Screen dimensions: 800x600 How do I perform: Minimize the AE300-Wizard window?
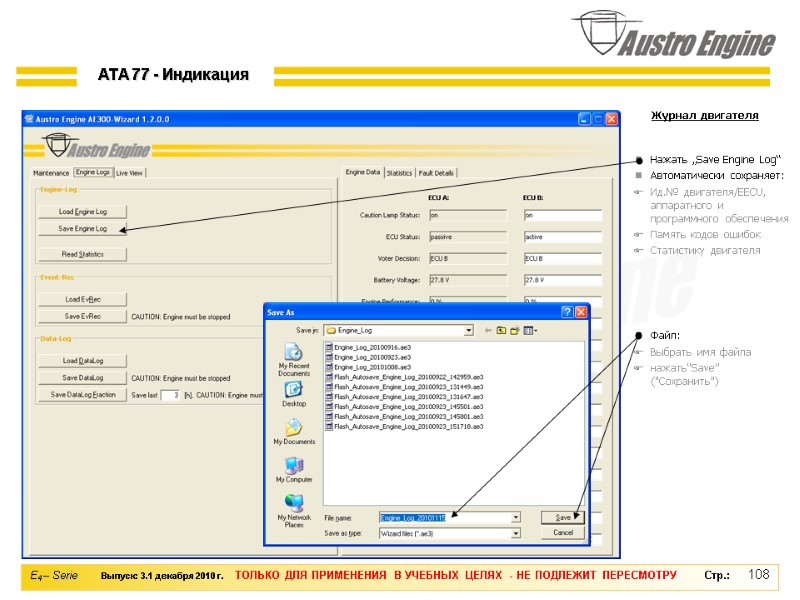pos(585,119)
